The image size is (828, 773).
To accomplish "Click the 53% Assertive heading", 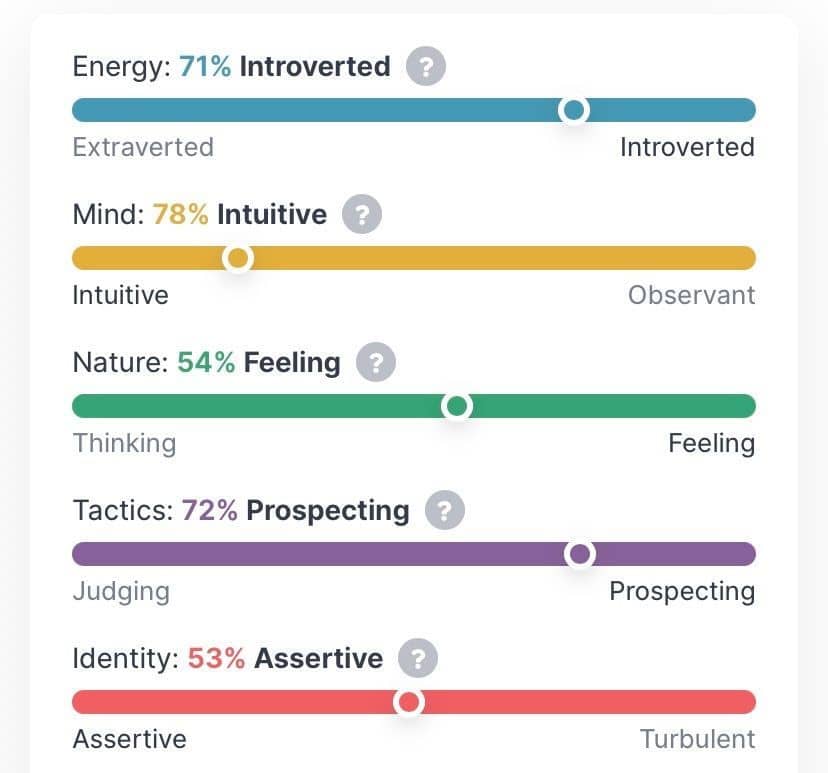I will [285, 658].
